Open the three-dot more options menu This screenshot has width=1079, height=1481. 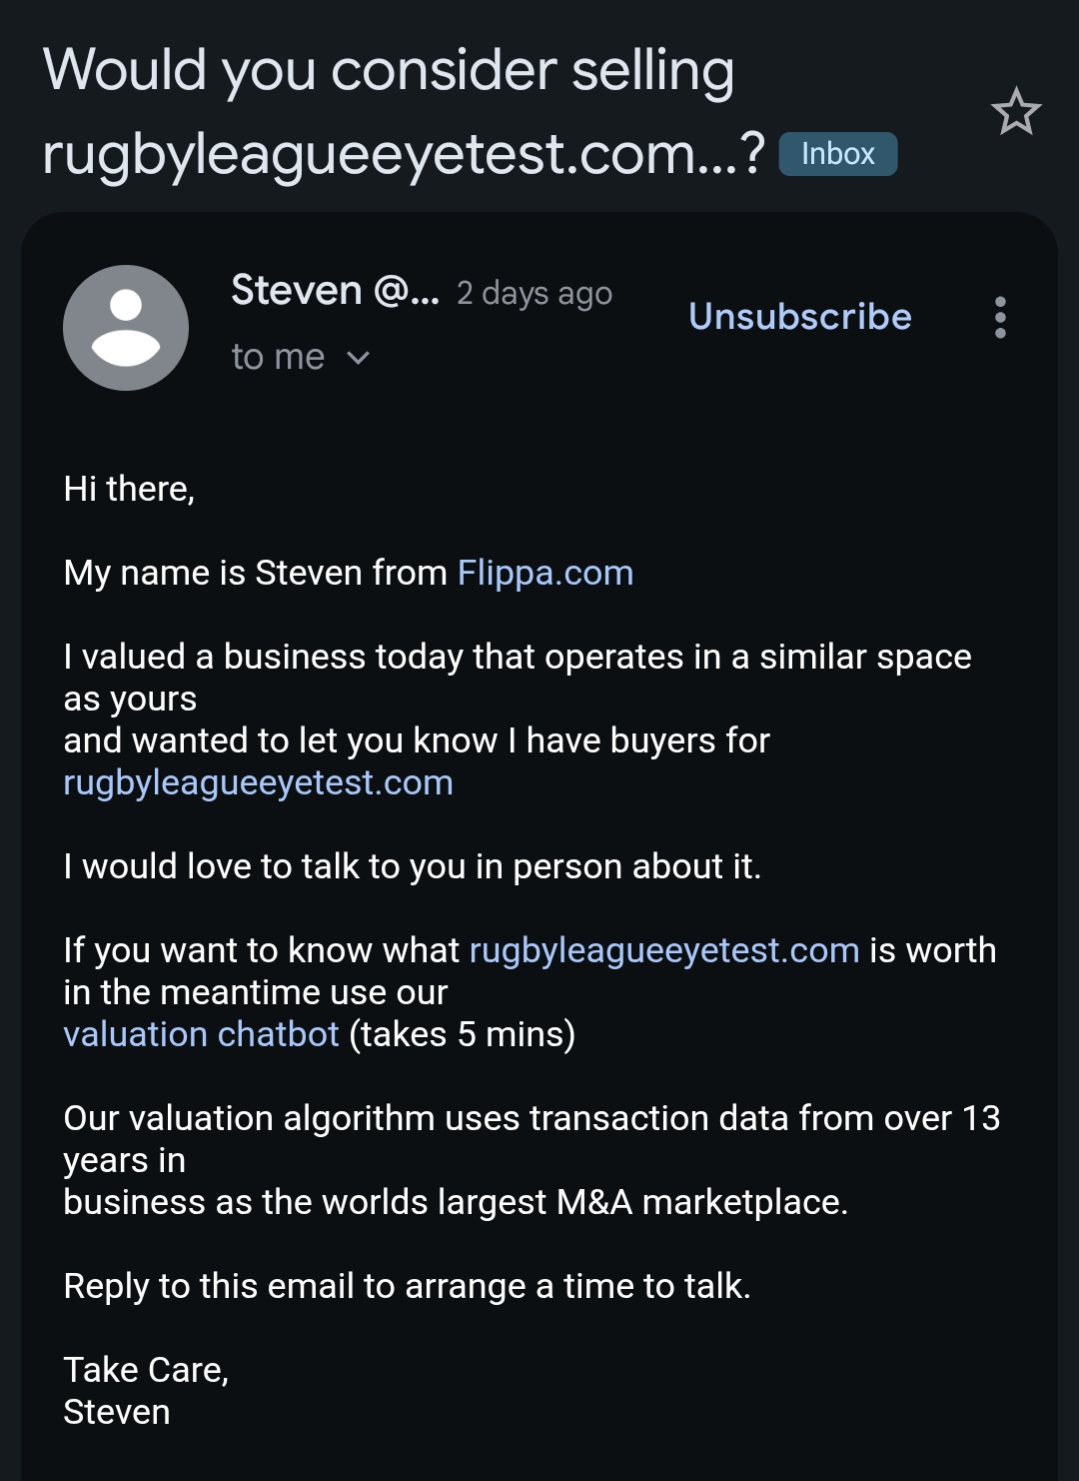1000,318
